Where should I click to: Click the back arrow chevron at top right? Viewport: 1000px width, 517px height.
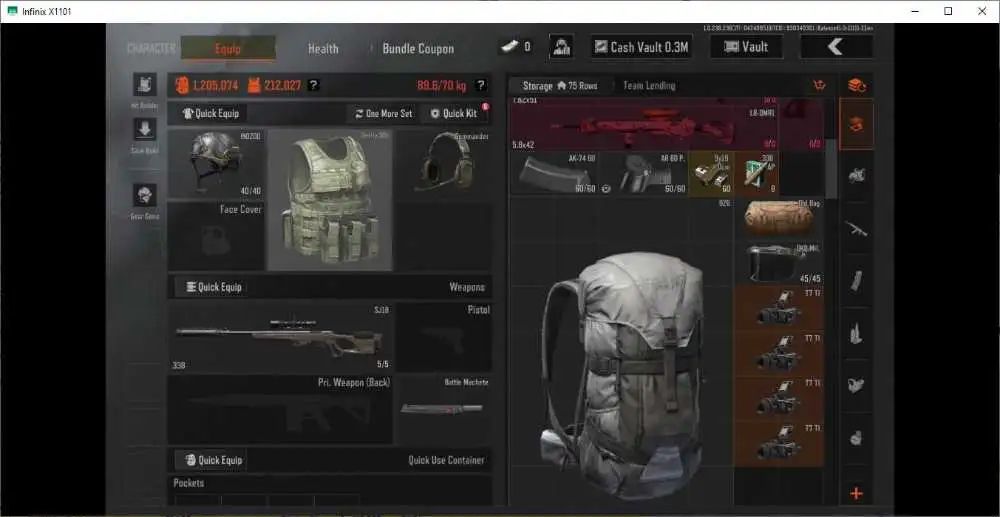click(x=836, y=47)
